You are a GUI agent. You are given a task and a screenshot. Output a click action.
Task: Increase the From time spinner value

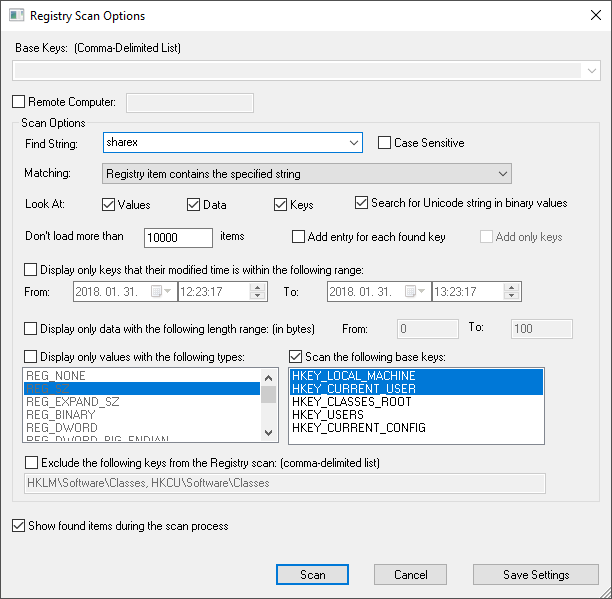[258, 287]
